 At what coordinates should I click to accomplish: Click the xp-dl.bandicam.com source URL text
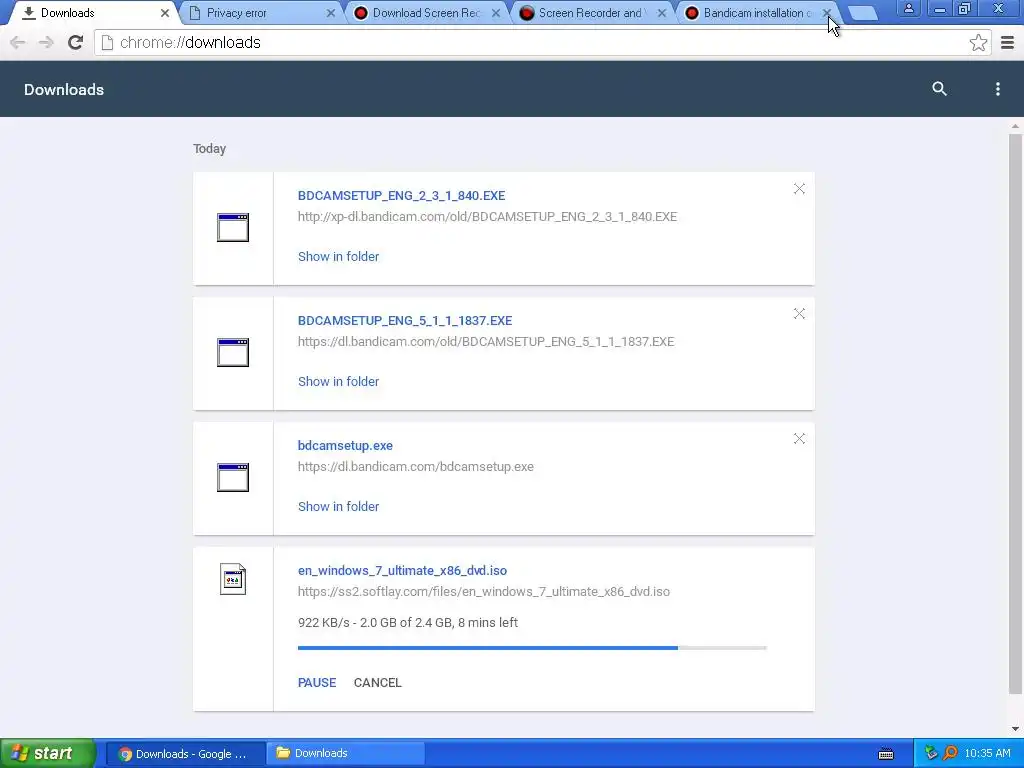(487, 216)
